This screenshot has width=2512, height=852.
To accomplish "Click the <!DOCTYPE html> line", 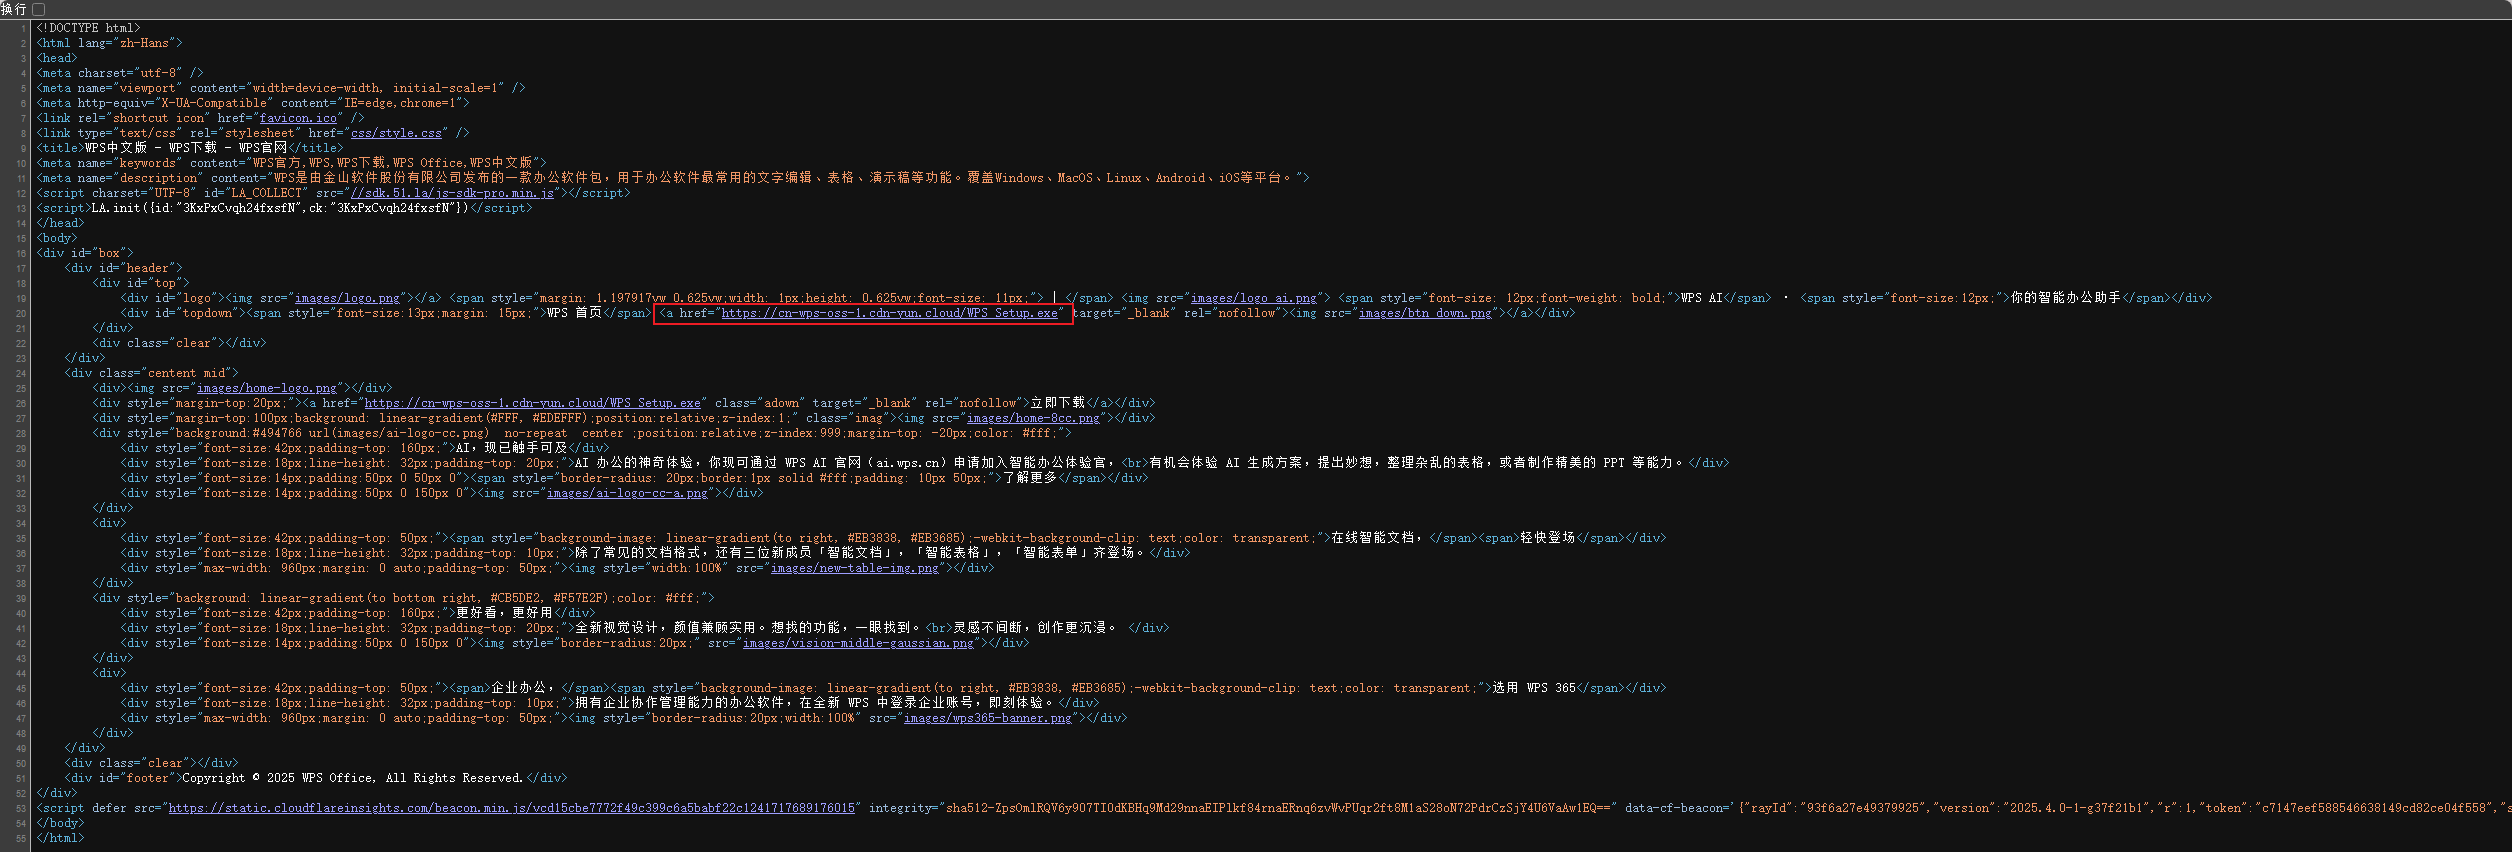I will point(88,28).
